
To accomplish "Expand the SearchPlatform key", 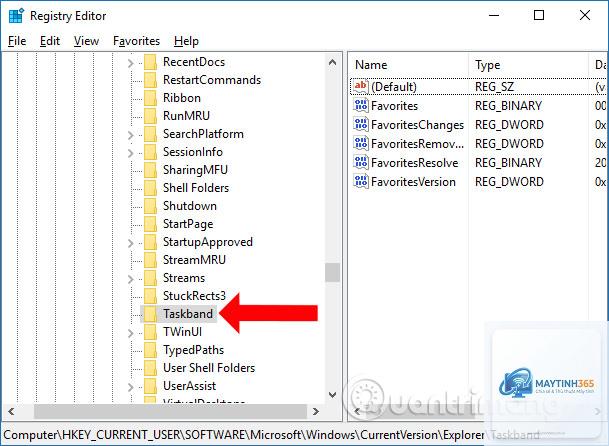I will click(130, 135).
